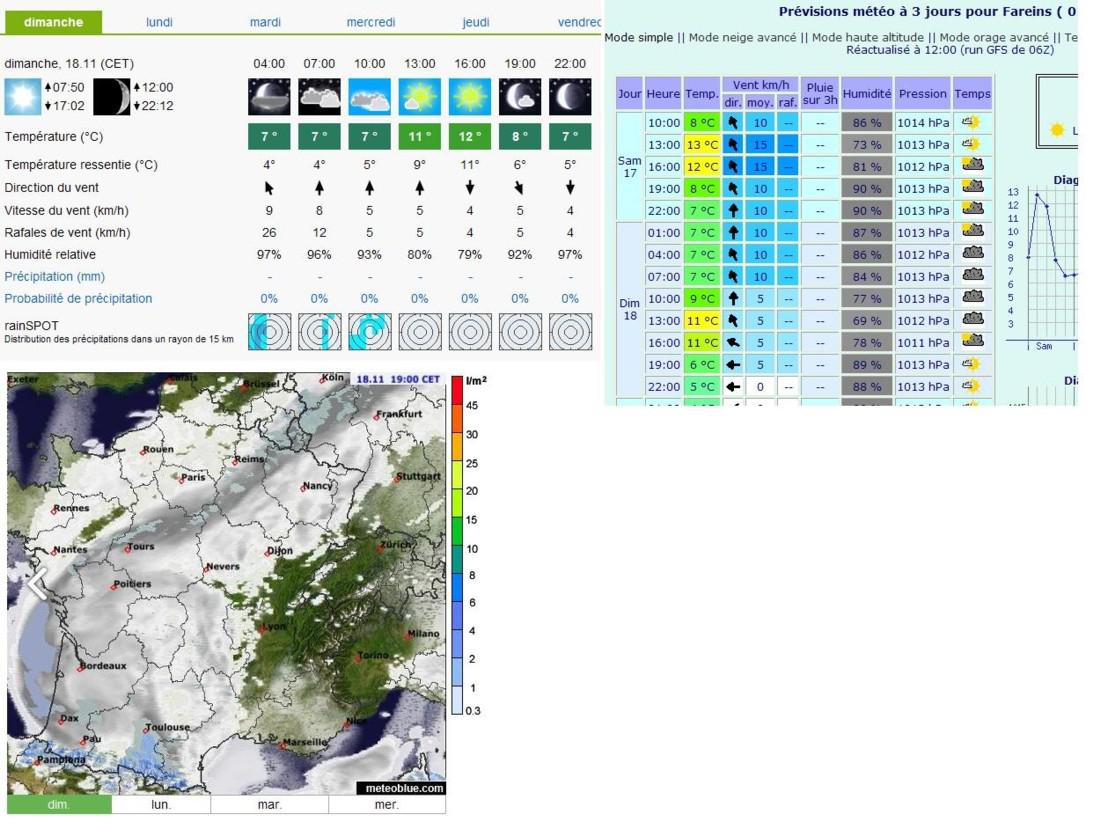Select Mode orage avancé view
The width and height of the screenshot is (1100, 836).
(994, 37)
